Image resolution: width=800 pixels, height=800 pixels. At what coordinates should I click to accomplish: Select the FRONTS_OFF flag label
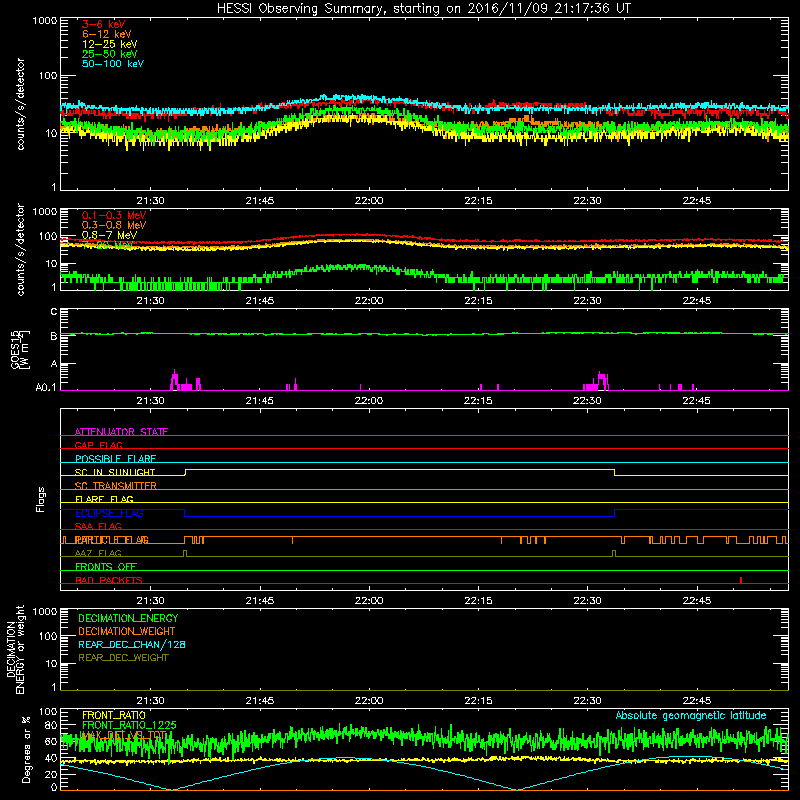click(106, 567)
